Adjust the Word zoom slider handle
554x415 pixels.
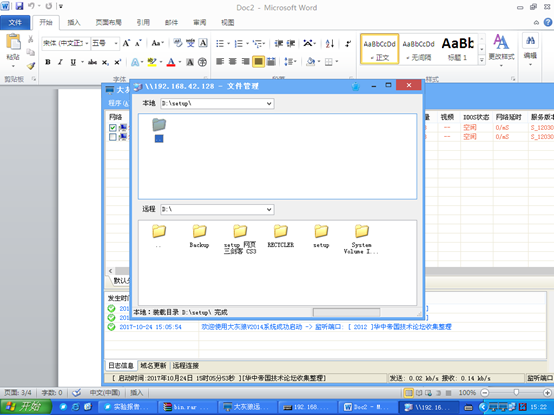tap(516, 392)
